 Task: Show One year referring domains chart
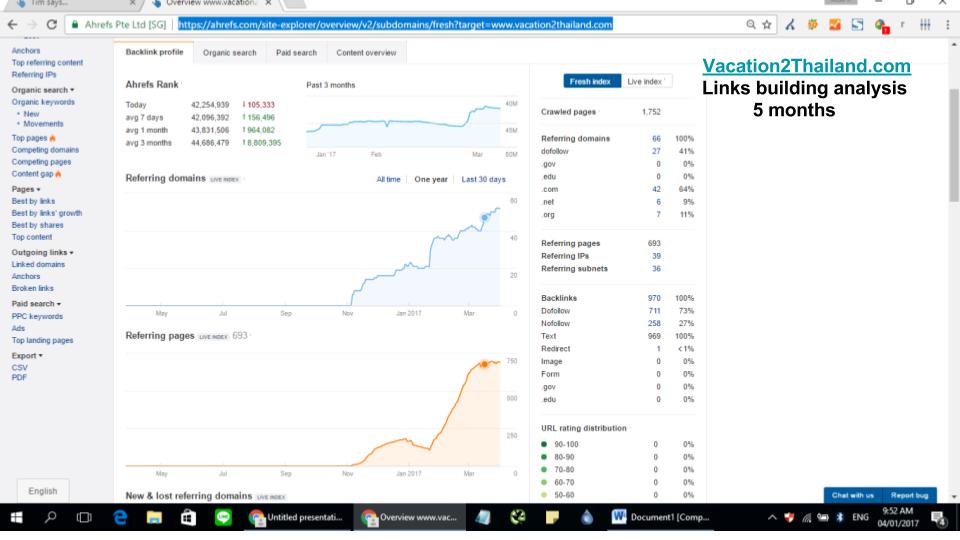pos(431,179)
